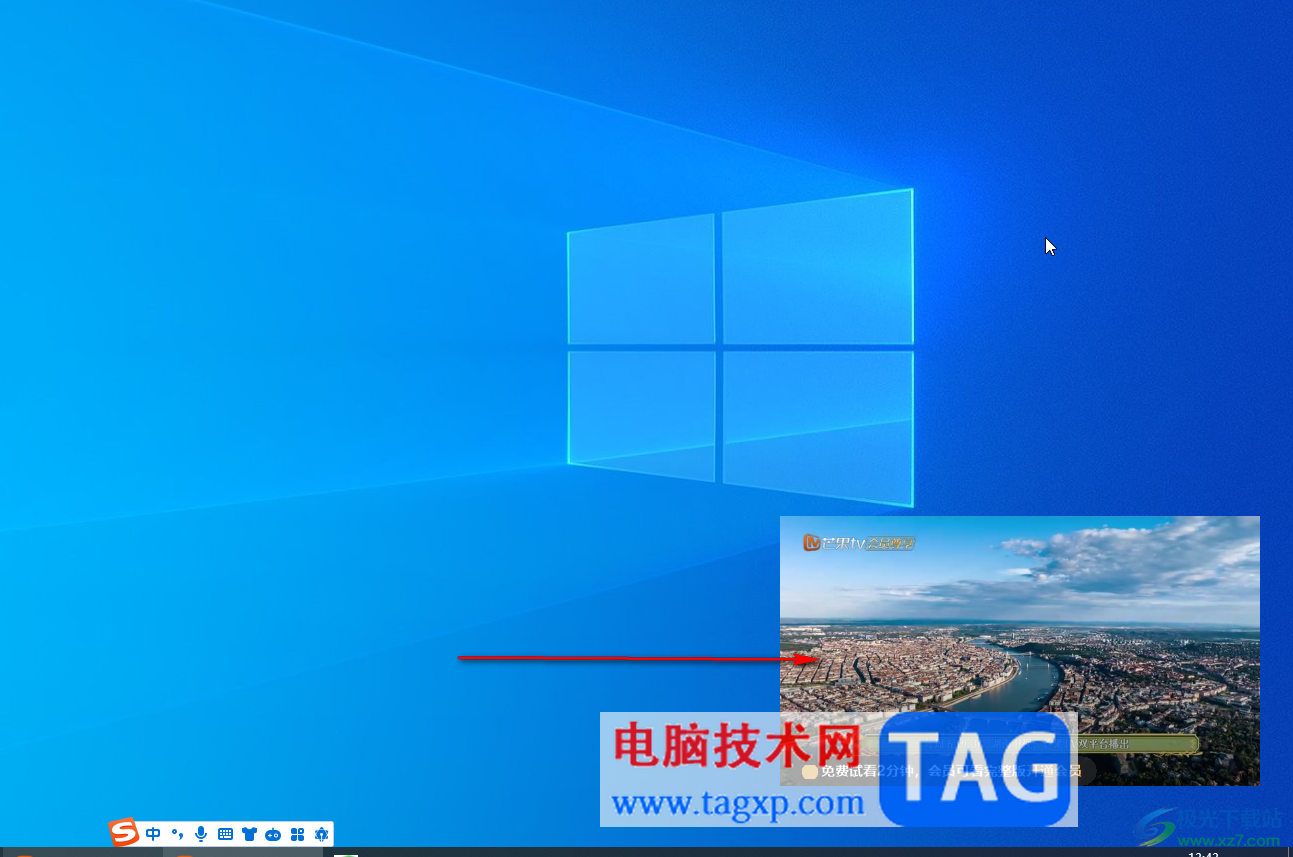Click the rightmost Sogou toolbar icon

click(x=321, y=834)
